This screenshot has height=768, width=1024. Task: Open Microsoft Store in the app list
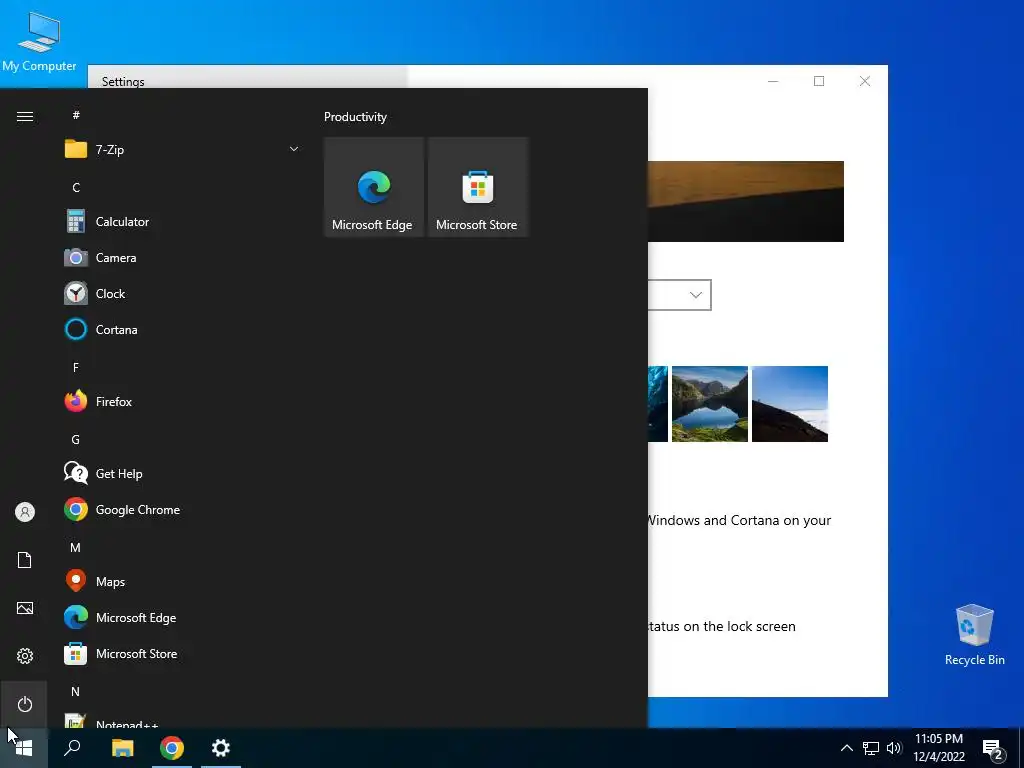(x=183, y=653)
